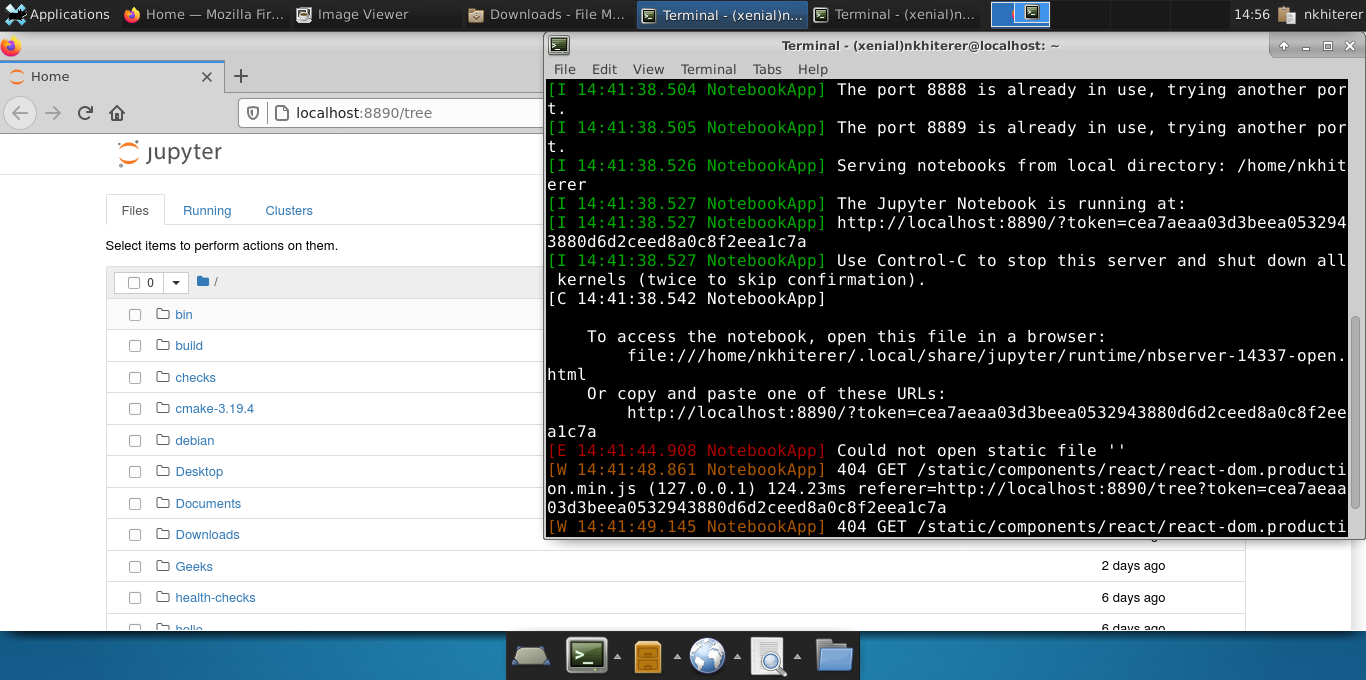Screen dimensions: 1366x680
Task: Click the Firefox forward arrow button
Action: pyautogui.click(x=53, y=113)
